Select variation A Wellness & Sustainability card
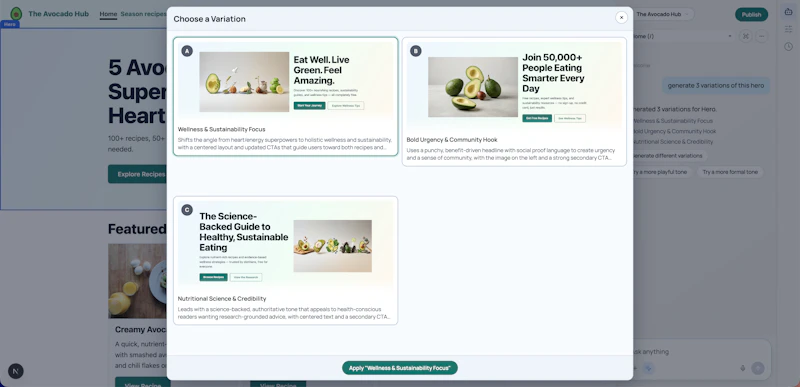800x387 pixels. pos(285,96)
